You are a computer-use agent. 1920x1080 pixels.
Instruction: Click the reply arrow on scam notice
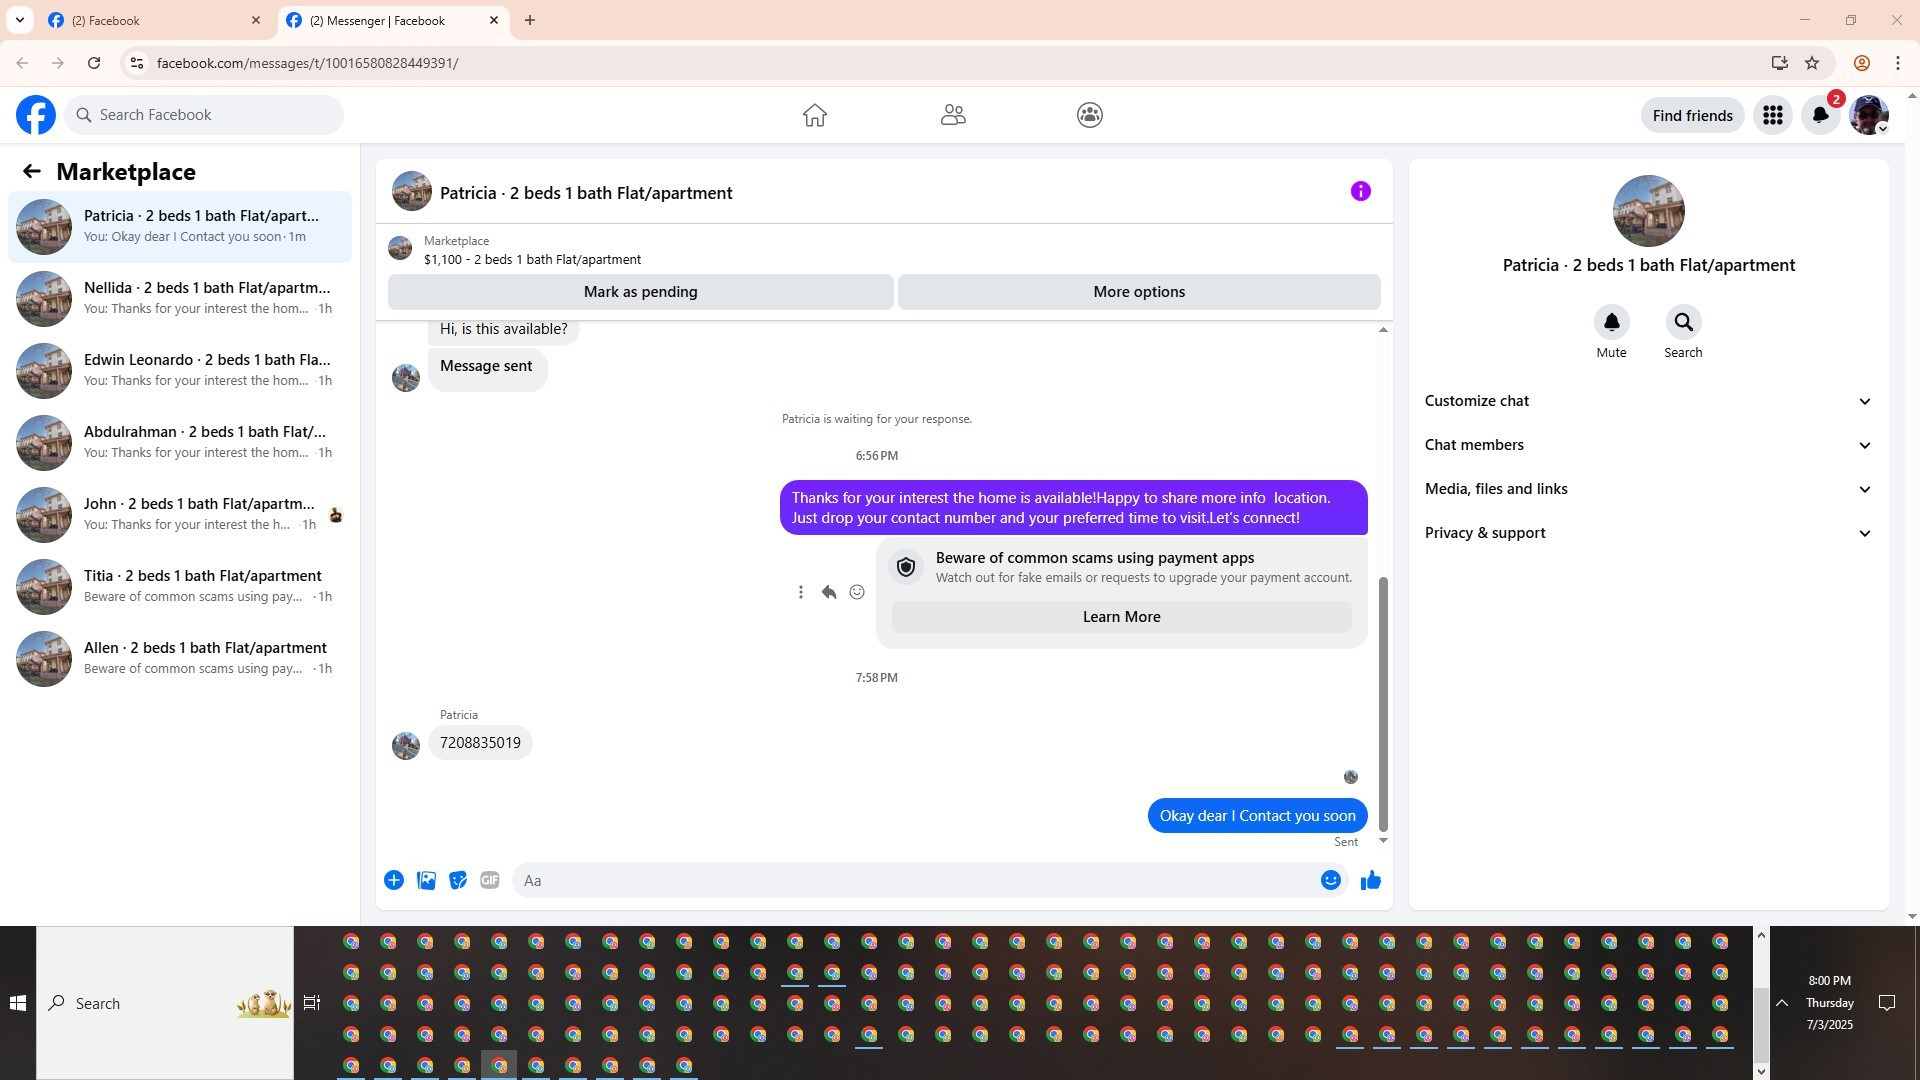click(x=828, y=592)
